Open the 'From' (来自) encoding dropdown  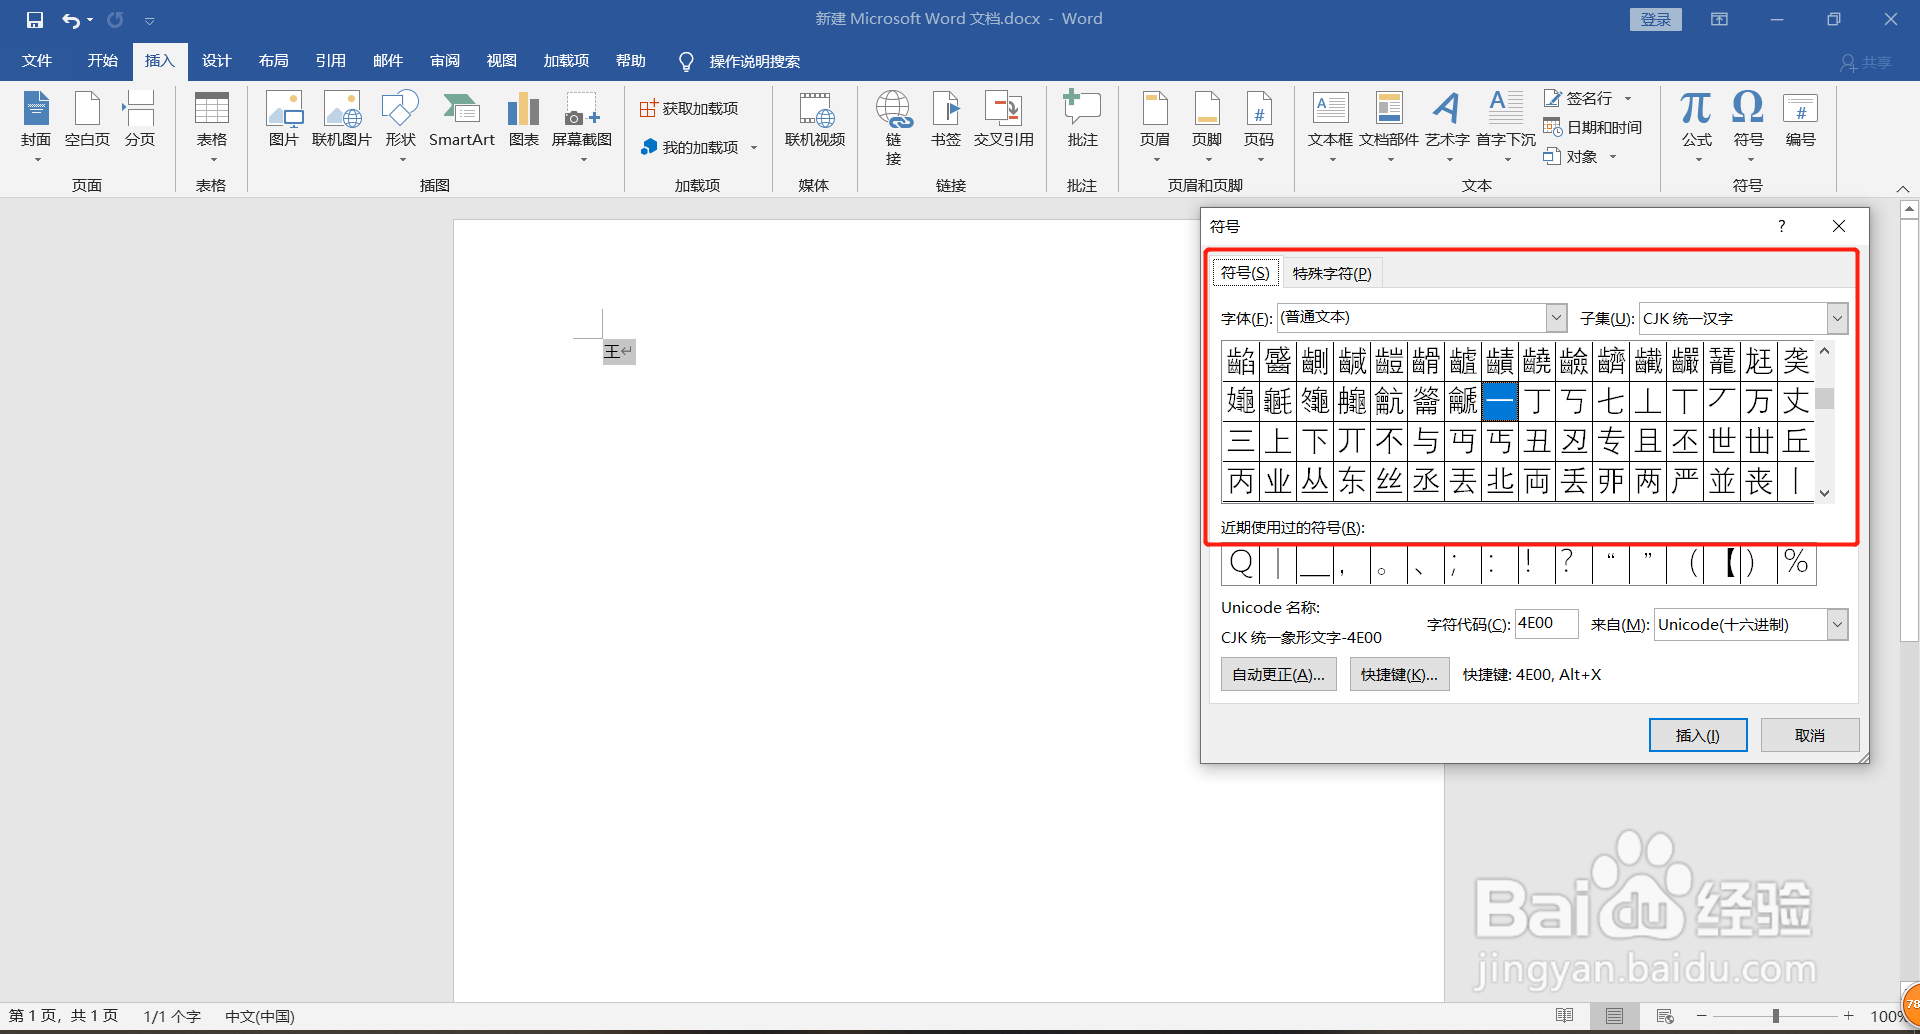(x=1837, y=624)
